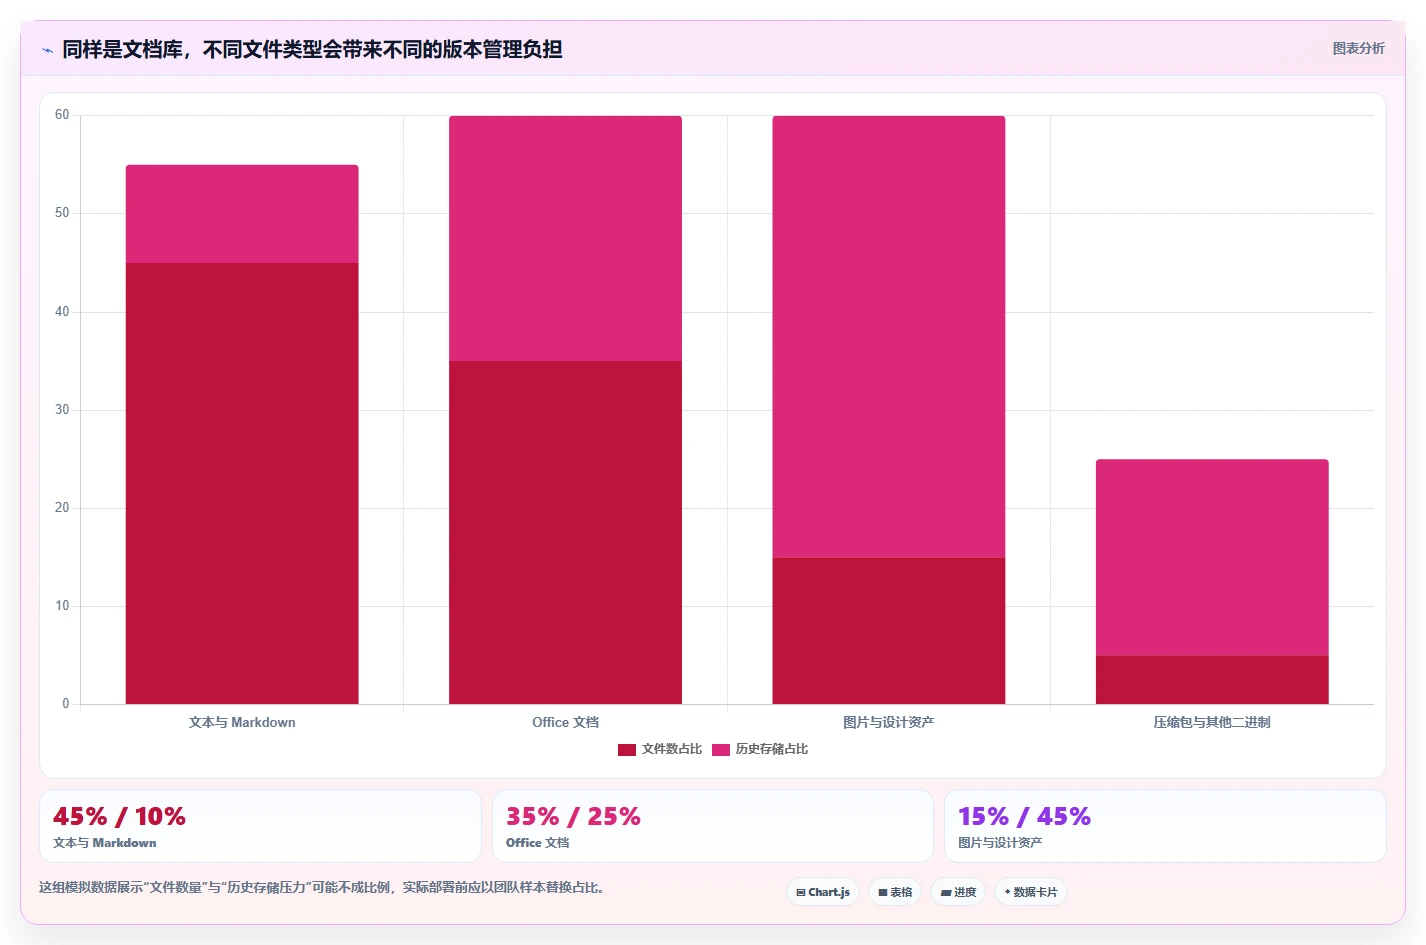Click the dark red segment of Office 文档 bar

point(565,532)
